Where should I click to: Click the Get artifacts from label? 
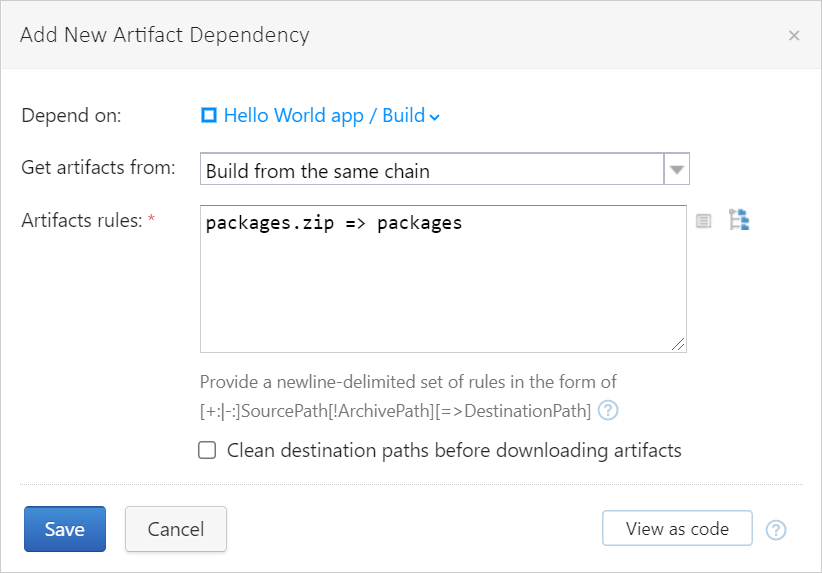pos(98,167)
